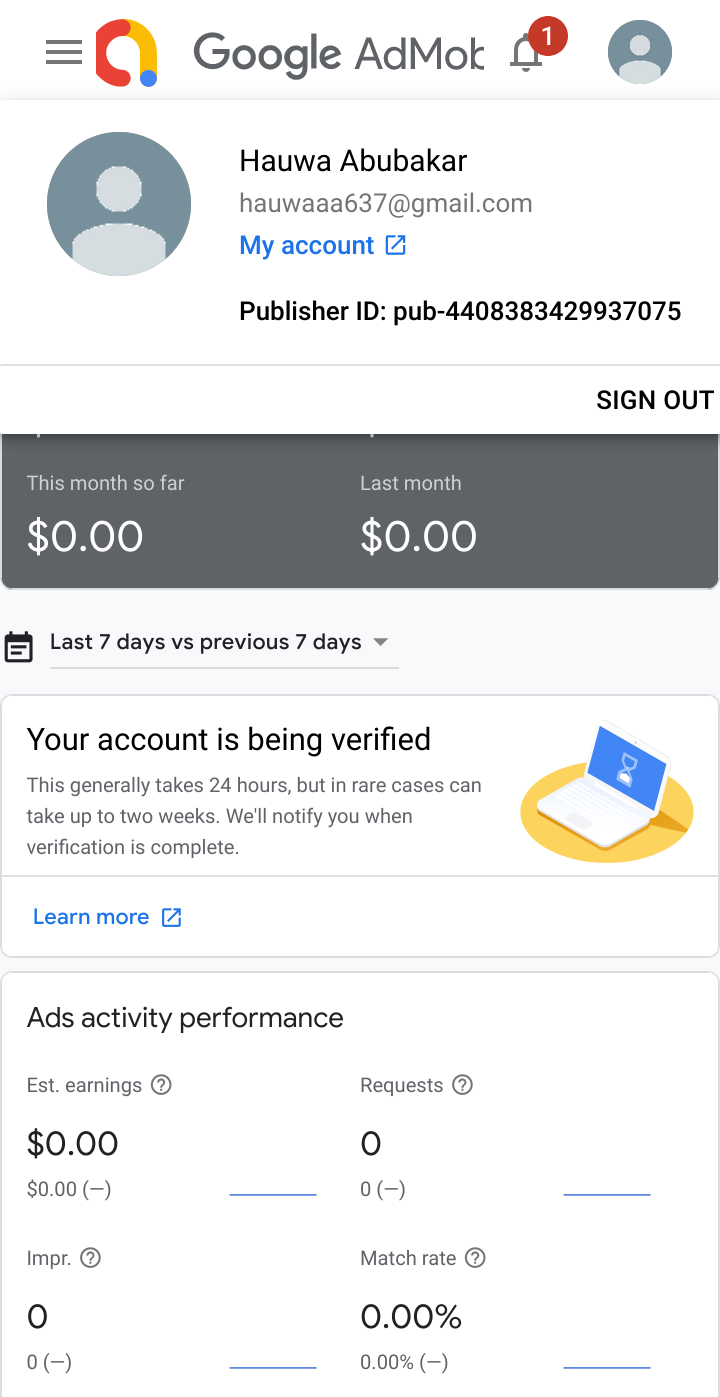This screenshot has height=1397, width=720.
Task: Expand the Last 7 days comparison dropdown
Action: 380,643
